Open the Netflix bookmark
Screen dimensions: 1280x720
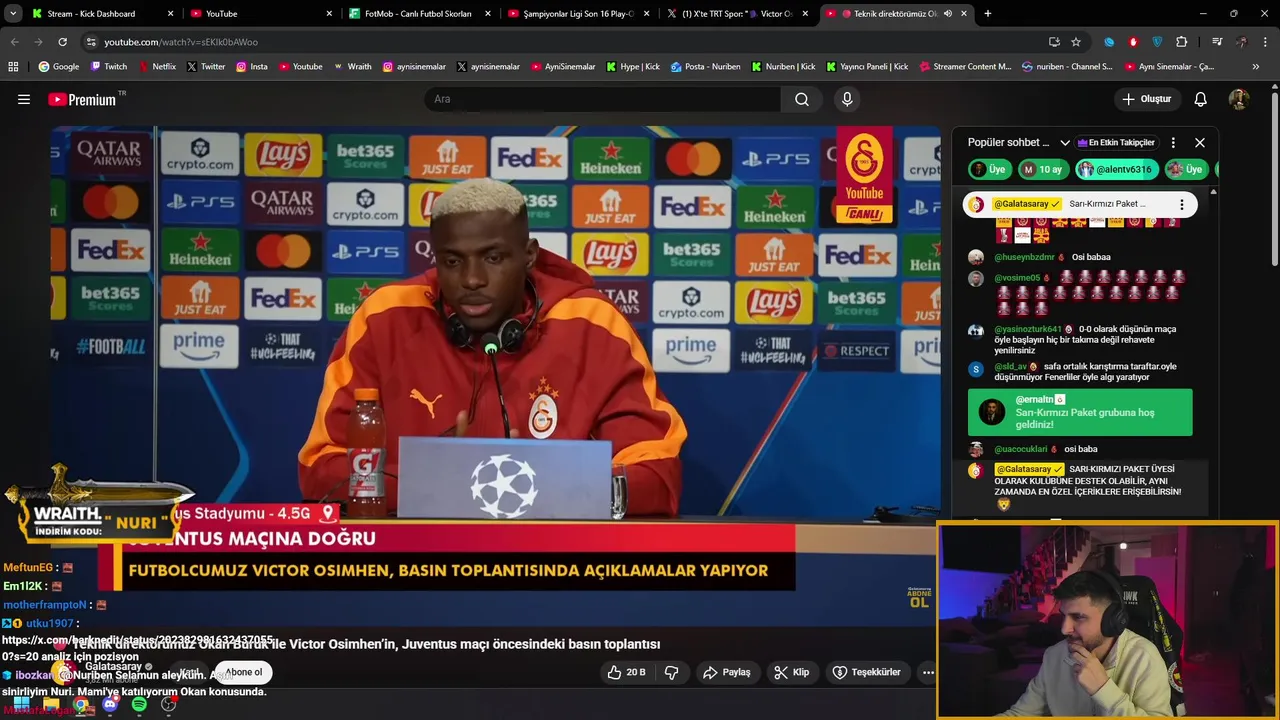tap(157, 67)
